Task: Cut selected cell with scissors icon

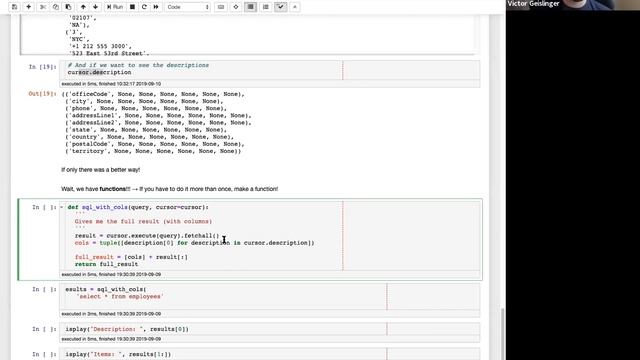Action: (43, 7)
